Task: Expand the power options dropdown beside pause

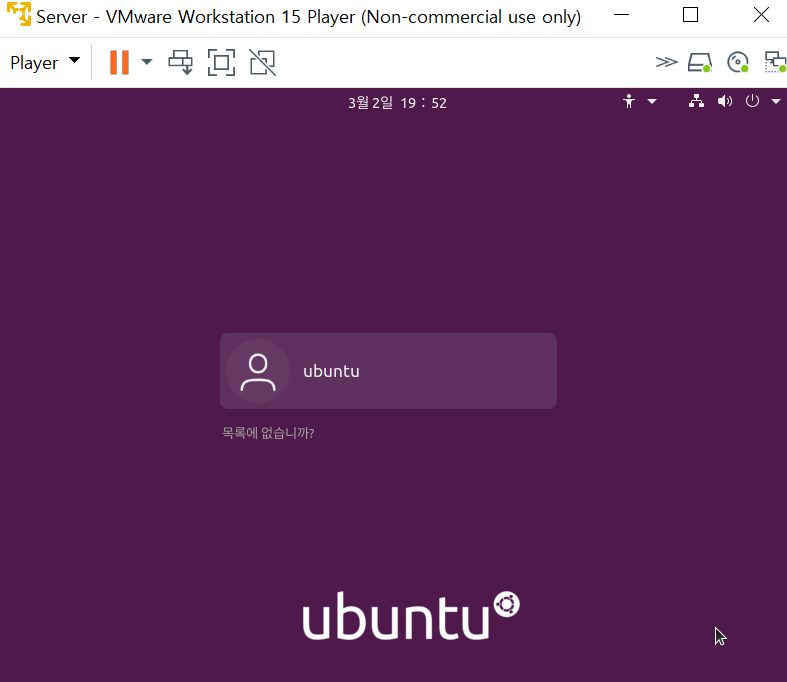Action: point(147,62)
